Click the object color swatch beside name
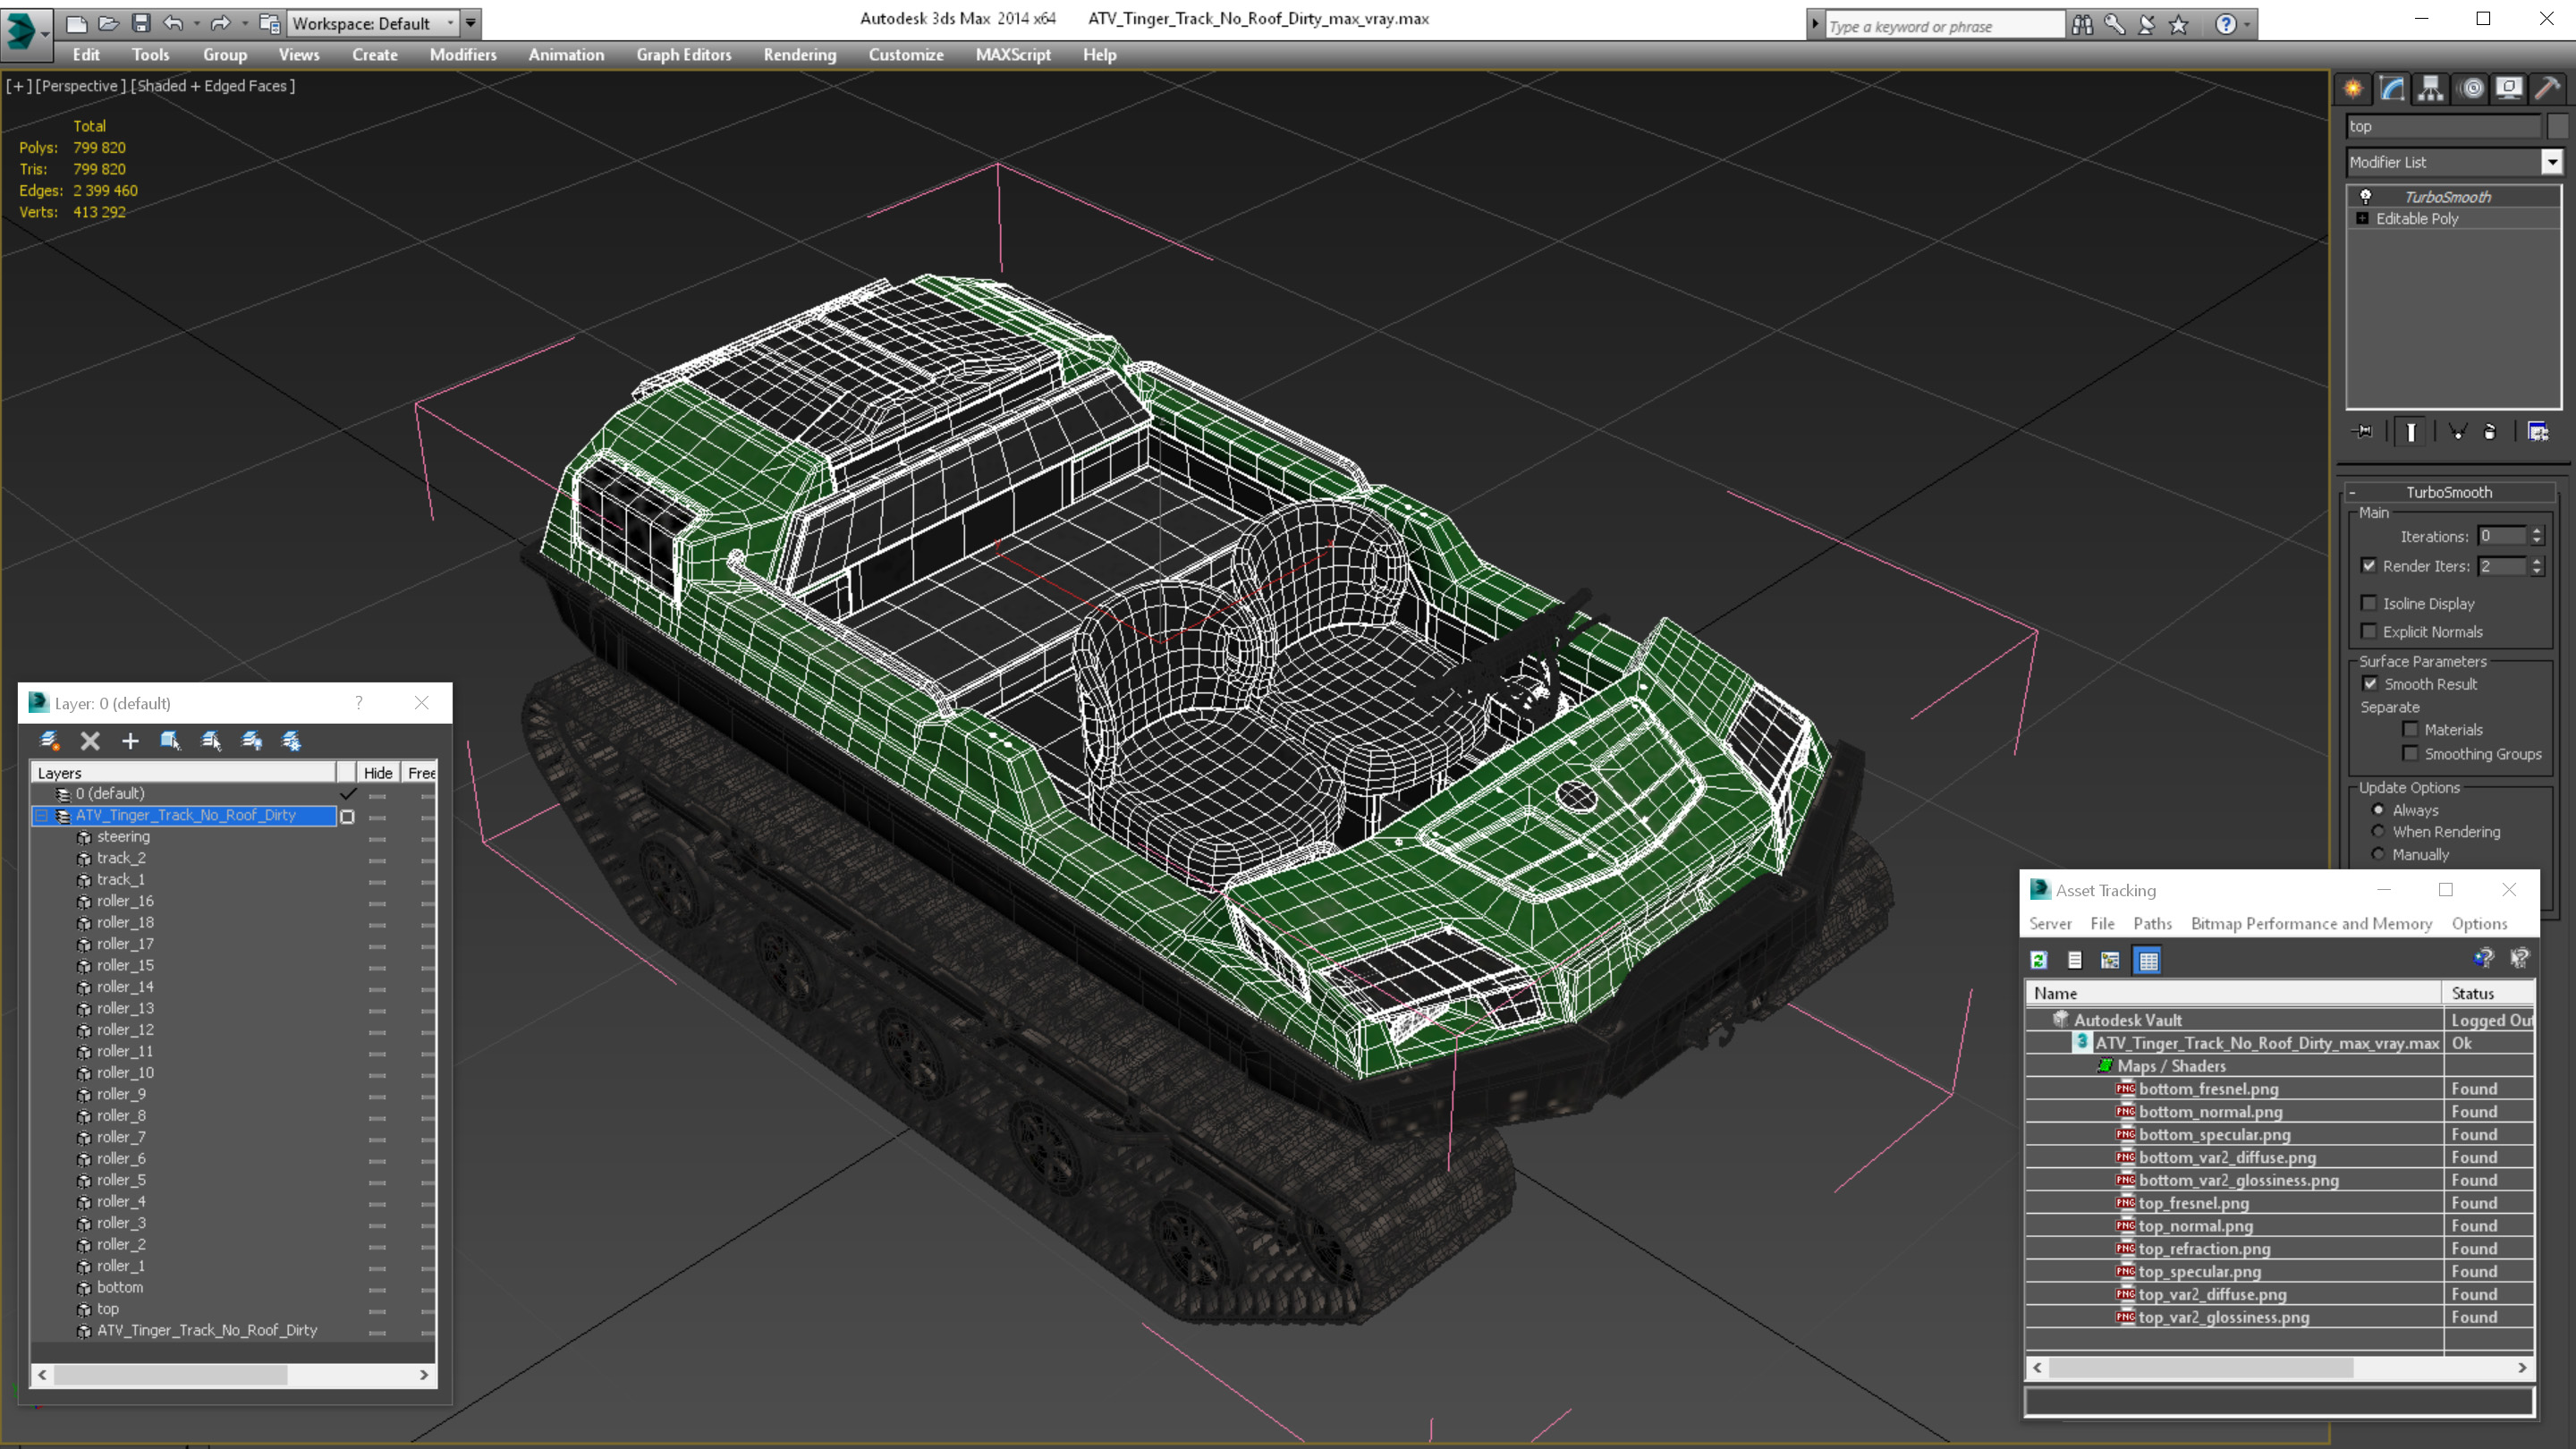This screenshot has width=2576, height=1449. click(2557, 126)
